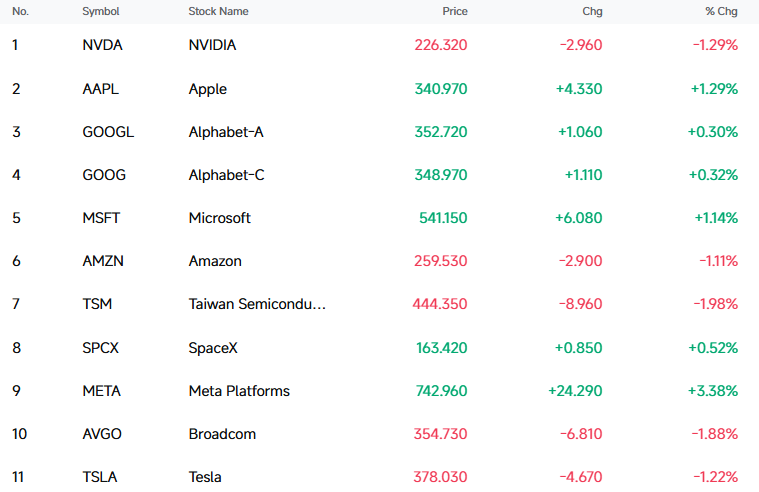759x492 pixels.
Task: Click the No. column header
Action: click(20, 11)
